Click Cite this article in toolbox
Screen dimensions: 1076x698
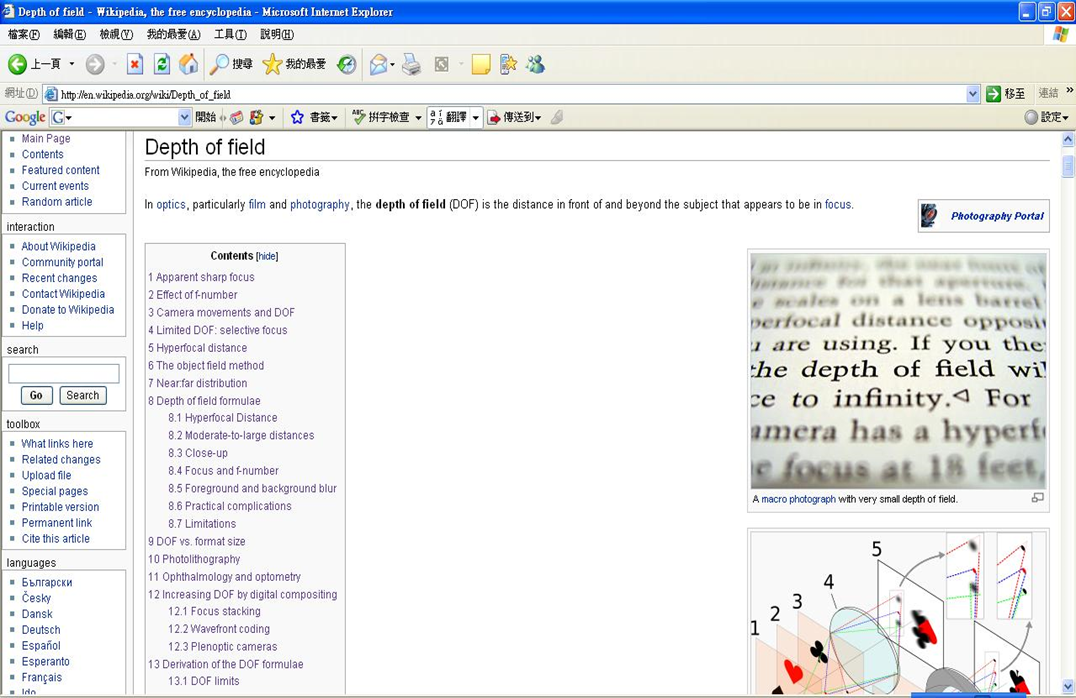tap(56, 539)
